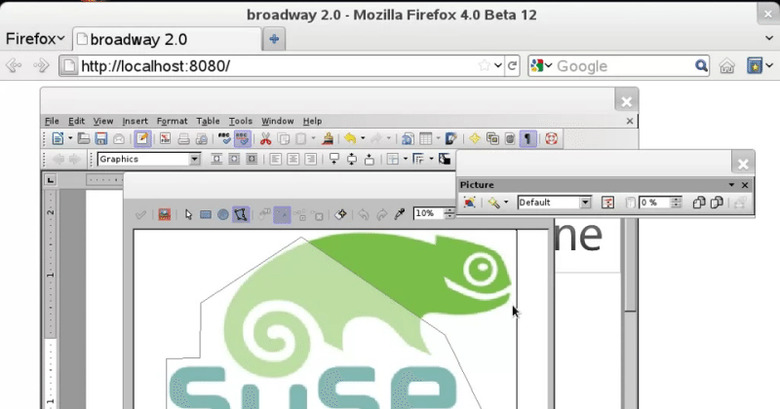Open the Insert menu

pyautogui.click(x=135, y=121)
